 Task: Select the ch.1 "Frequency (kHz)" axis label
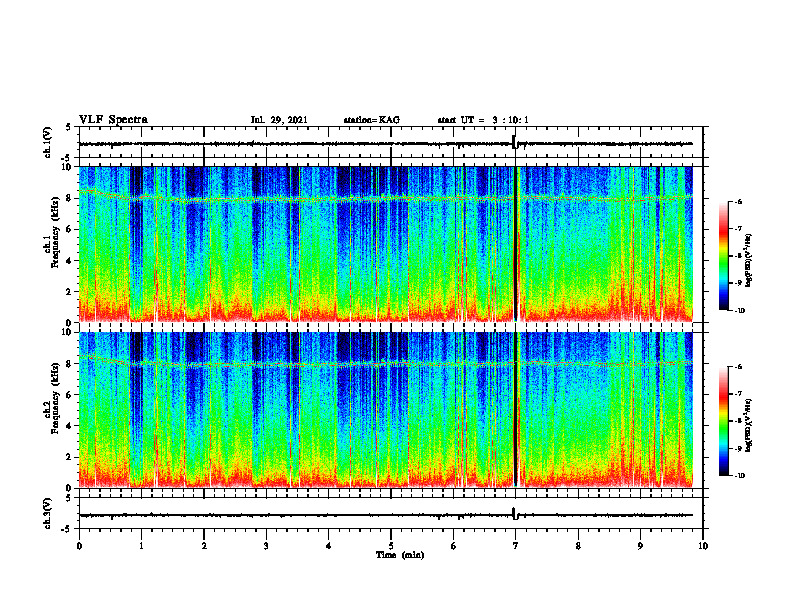(56, 233)
